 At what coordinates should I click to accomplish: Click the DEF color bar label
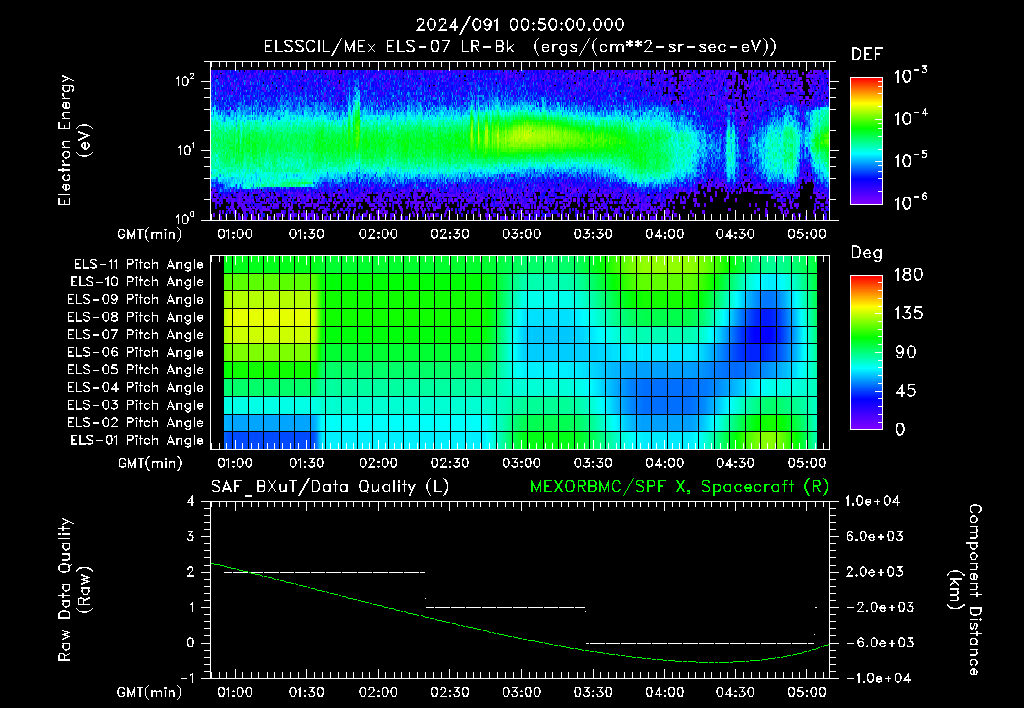pos(866,55)
